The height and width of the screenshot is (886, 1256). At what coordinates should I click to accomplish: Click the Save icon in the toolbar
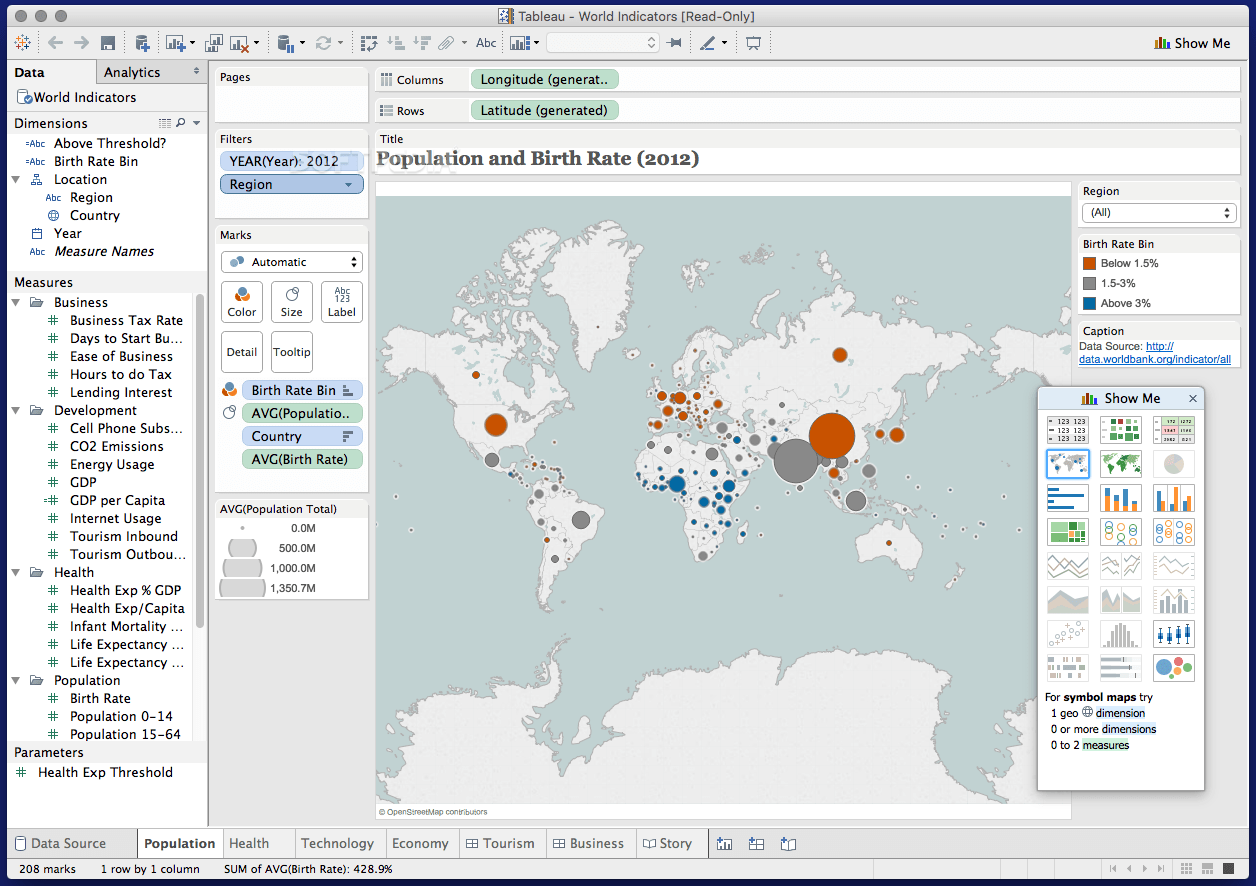click(x=108, y=43)
